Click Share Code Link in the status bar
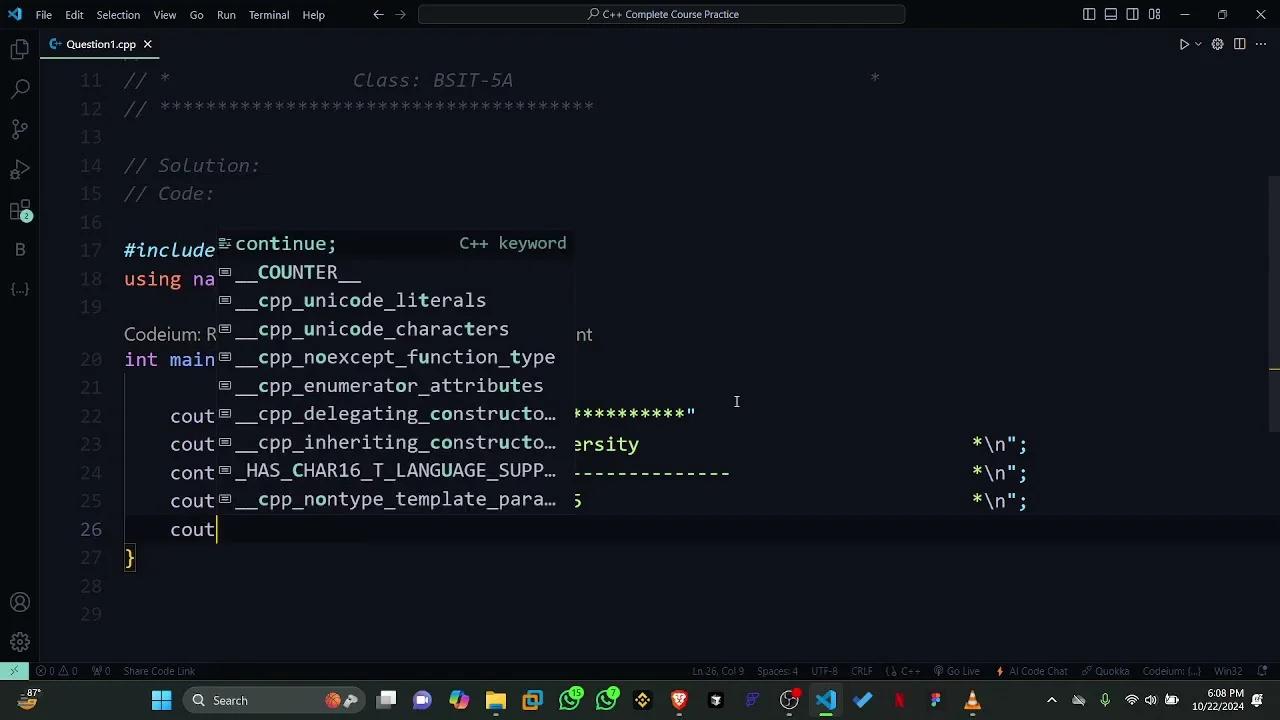1280x720 pixels. pos(159,671)
